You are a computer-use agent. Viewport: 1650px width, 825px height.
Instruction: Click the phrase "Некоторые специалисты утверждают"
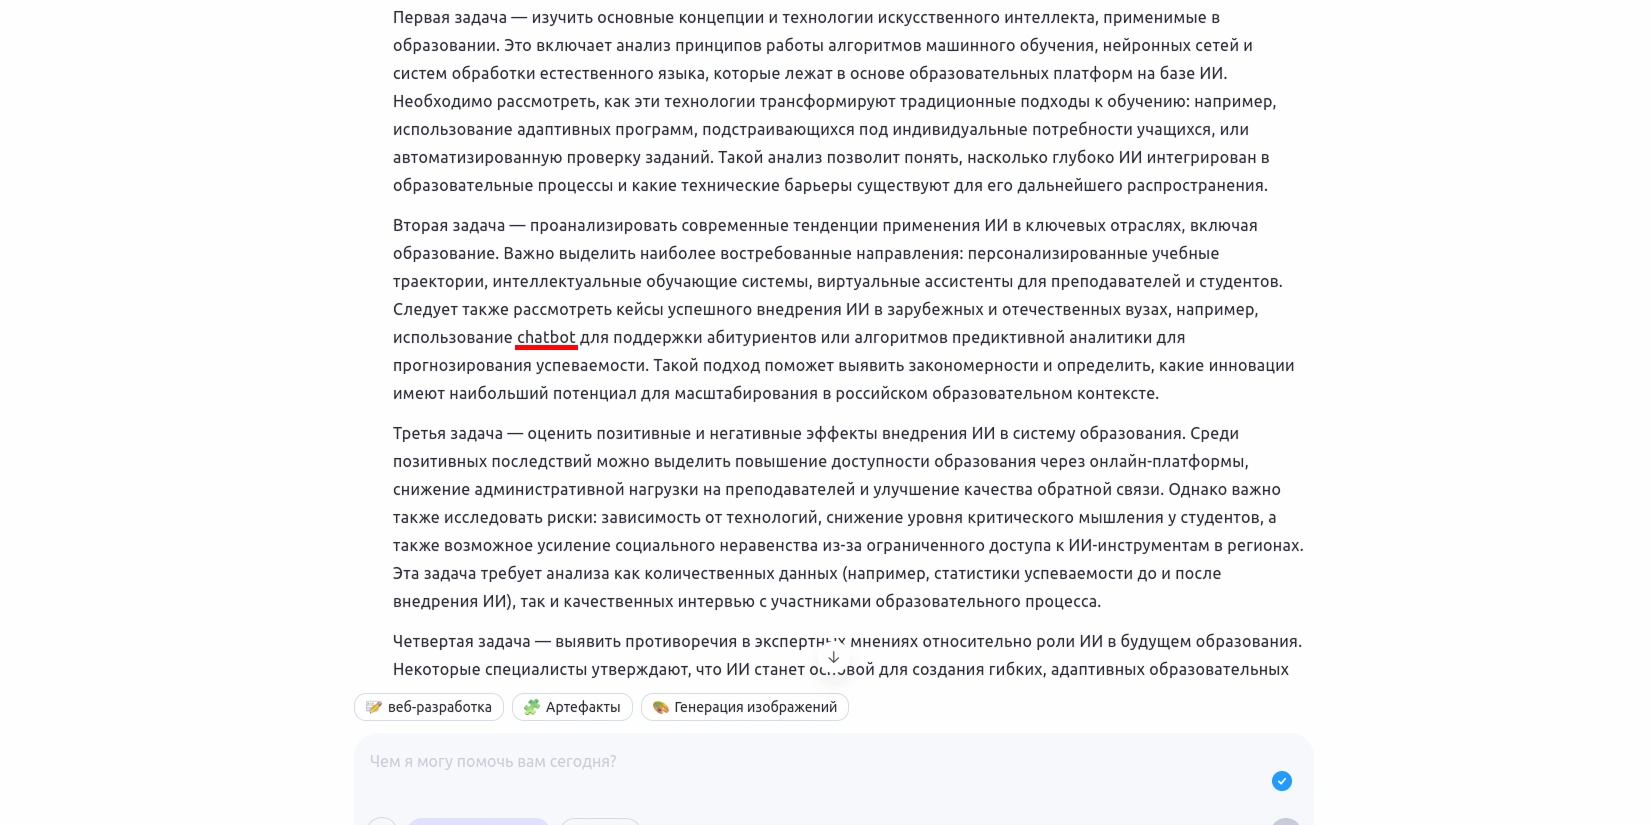tap(541, 670)
